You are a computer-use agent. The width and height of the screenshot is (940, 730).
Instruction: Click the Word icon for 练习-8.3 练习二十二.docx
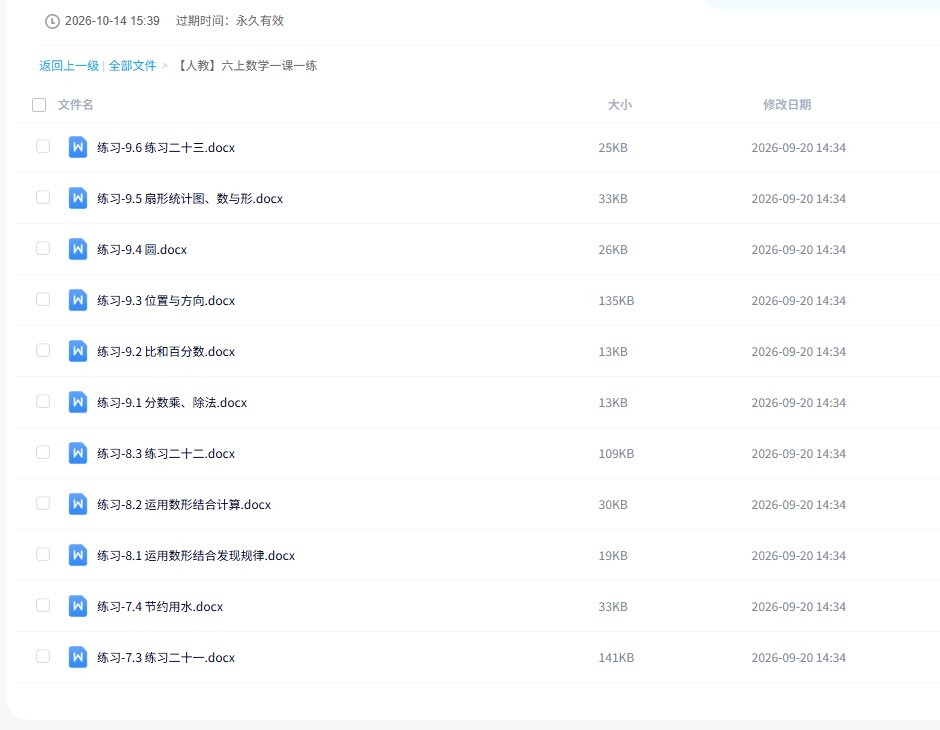click(x=78, y=453)
